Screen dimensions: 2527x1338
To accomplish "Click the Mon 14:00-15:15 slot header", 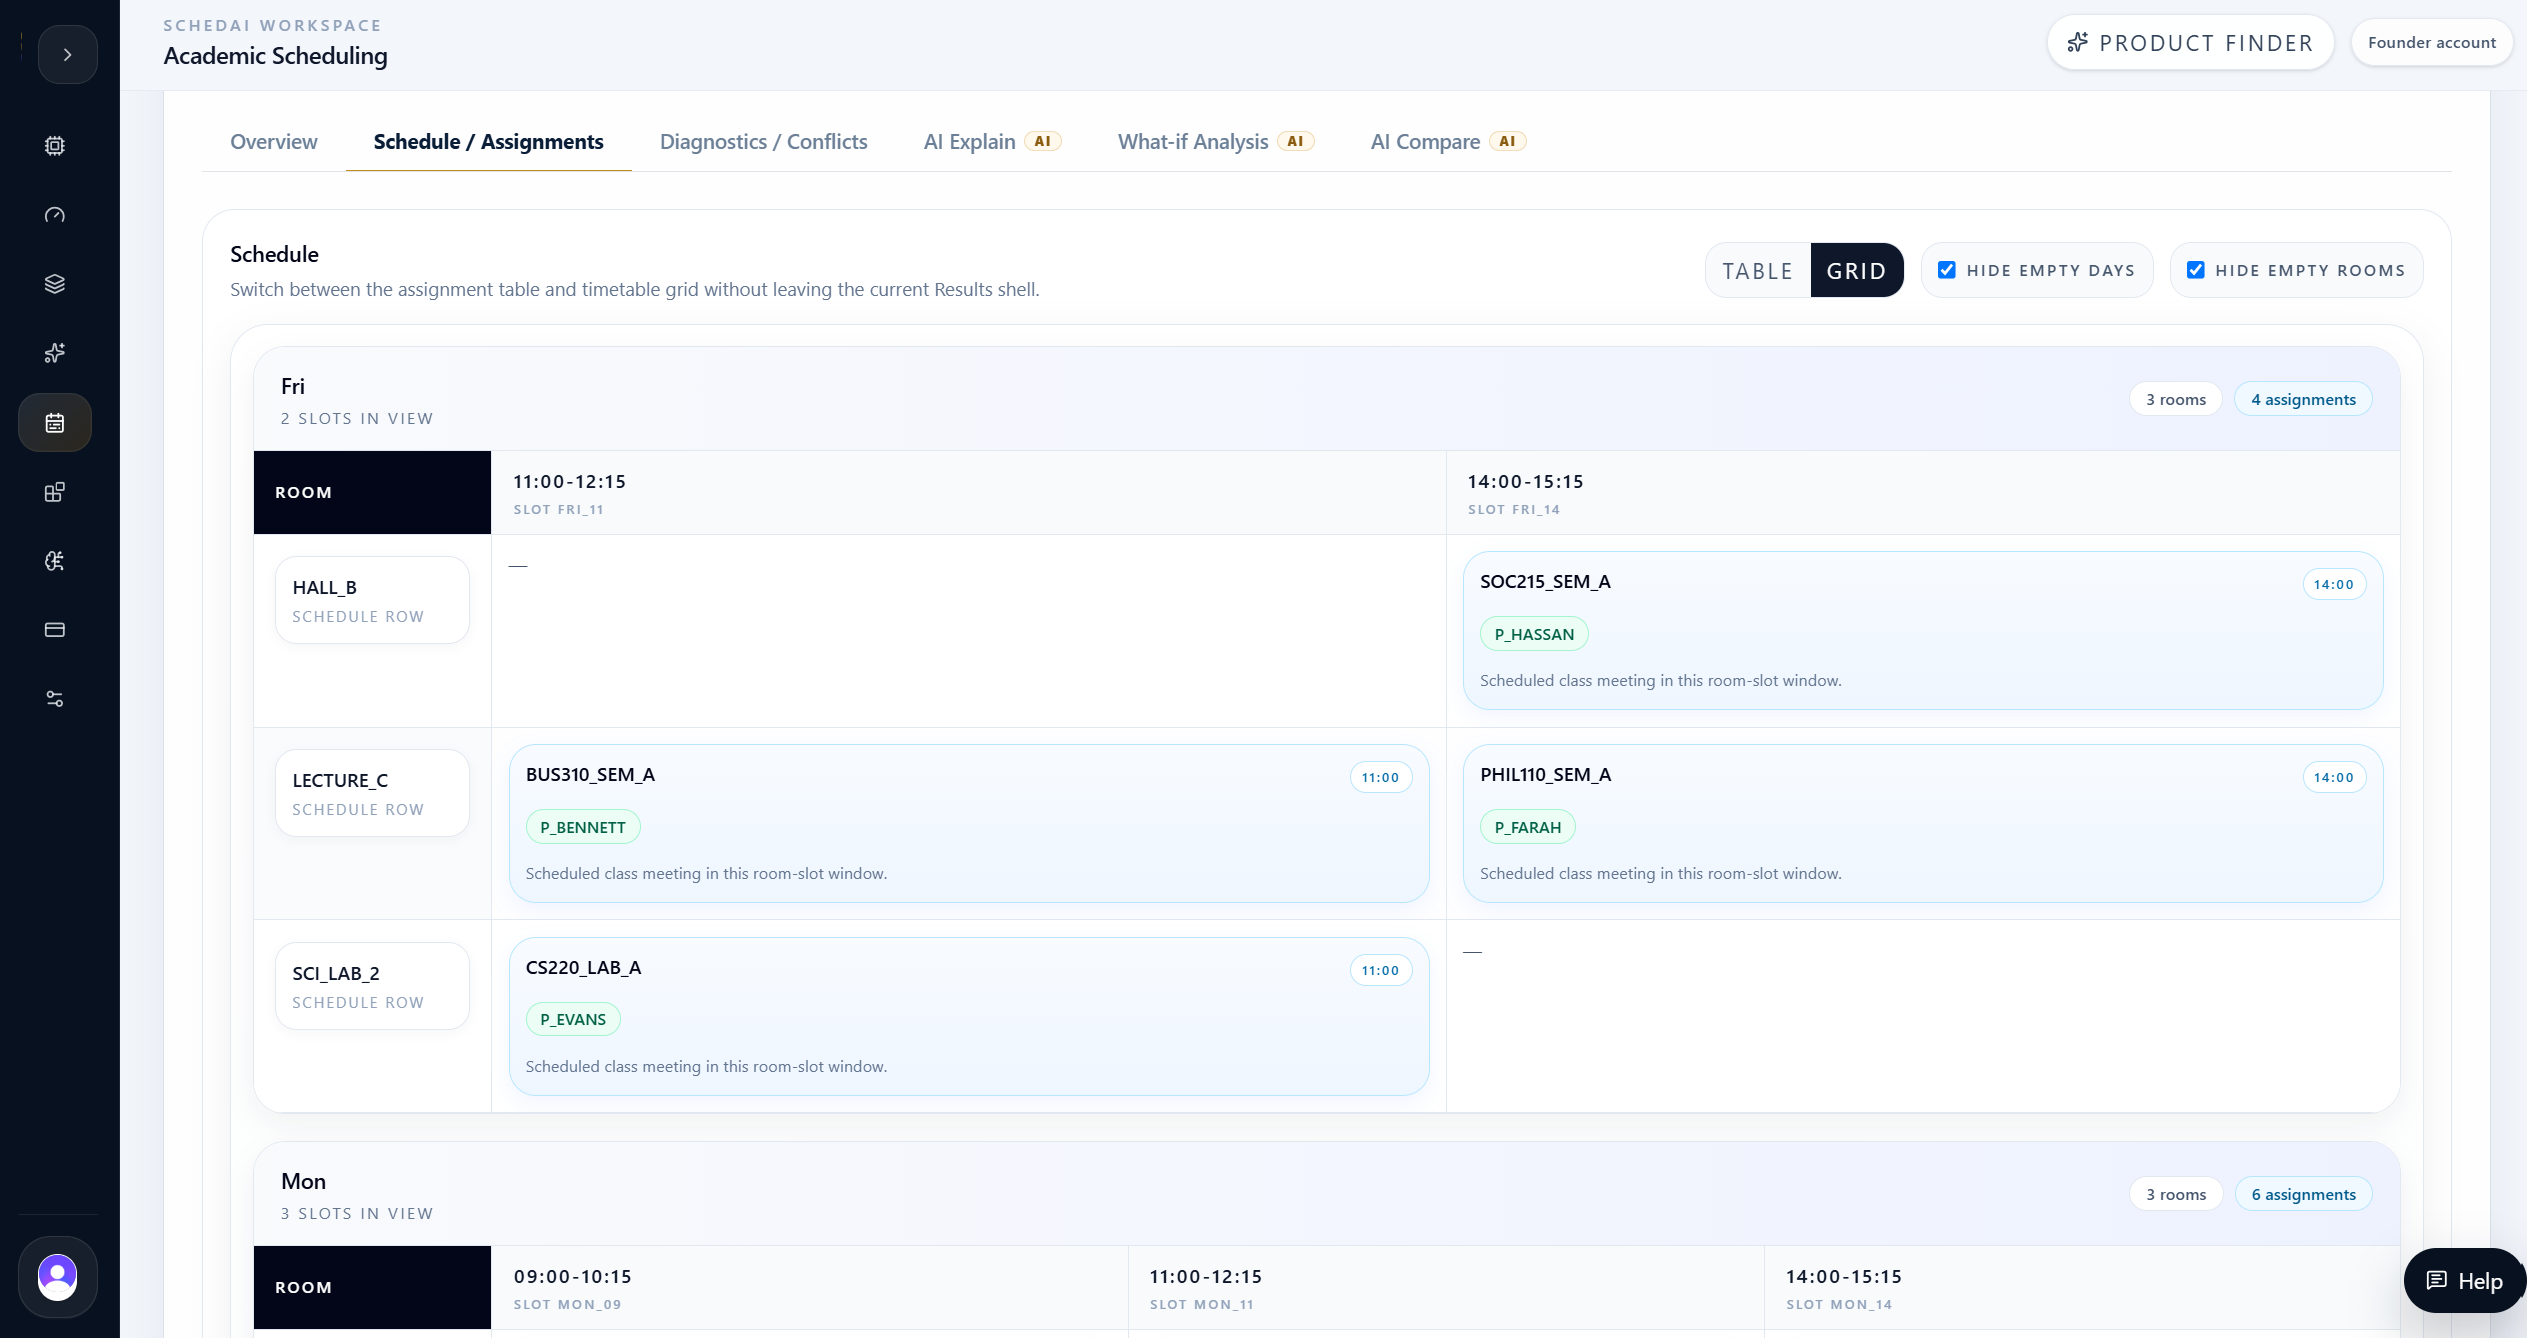I will 2082,1288.
